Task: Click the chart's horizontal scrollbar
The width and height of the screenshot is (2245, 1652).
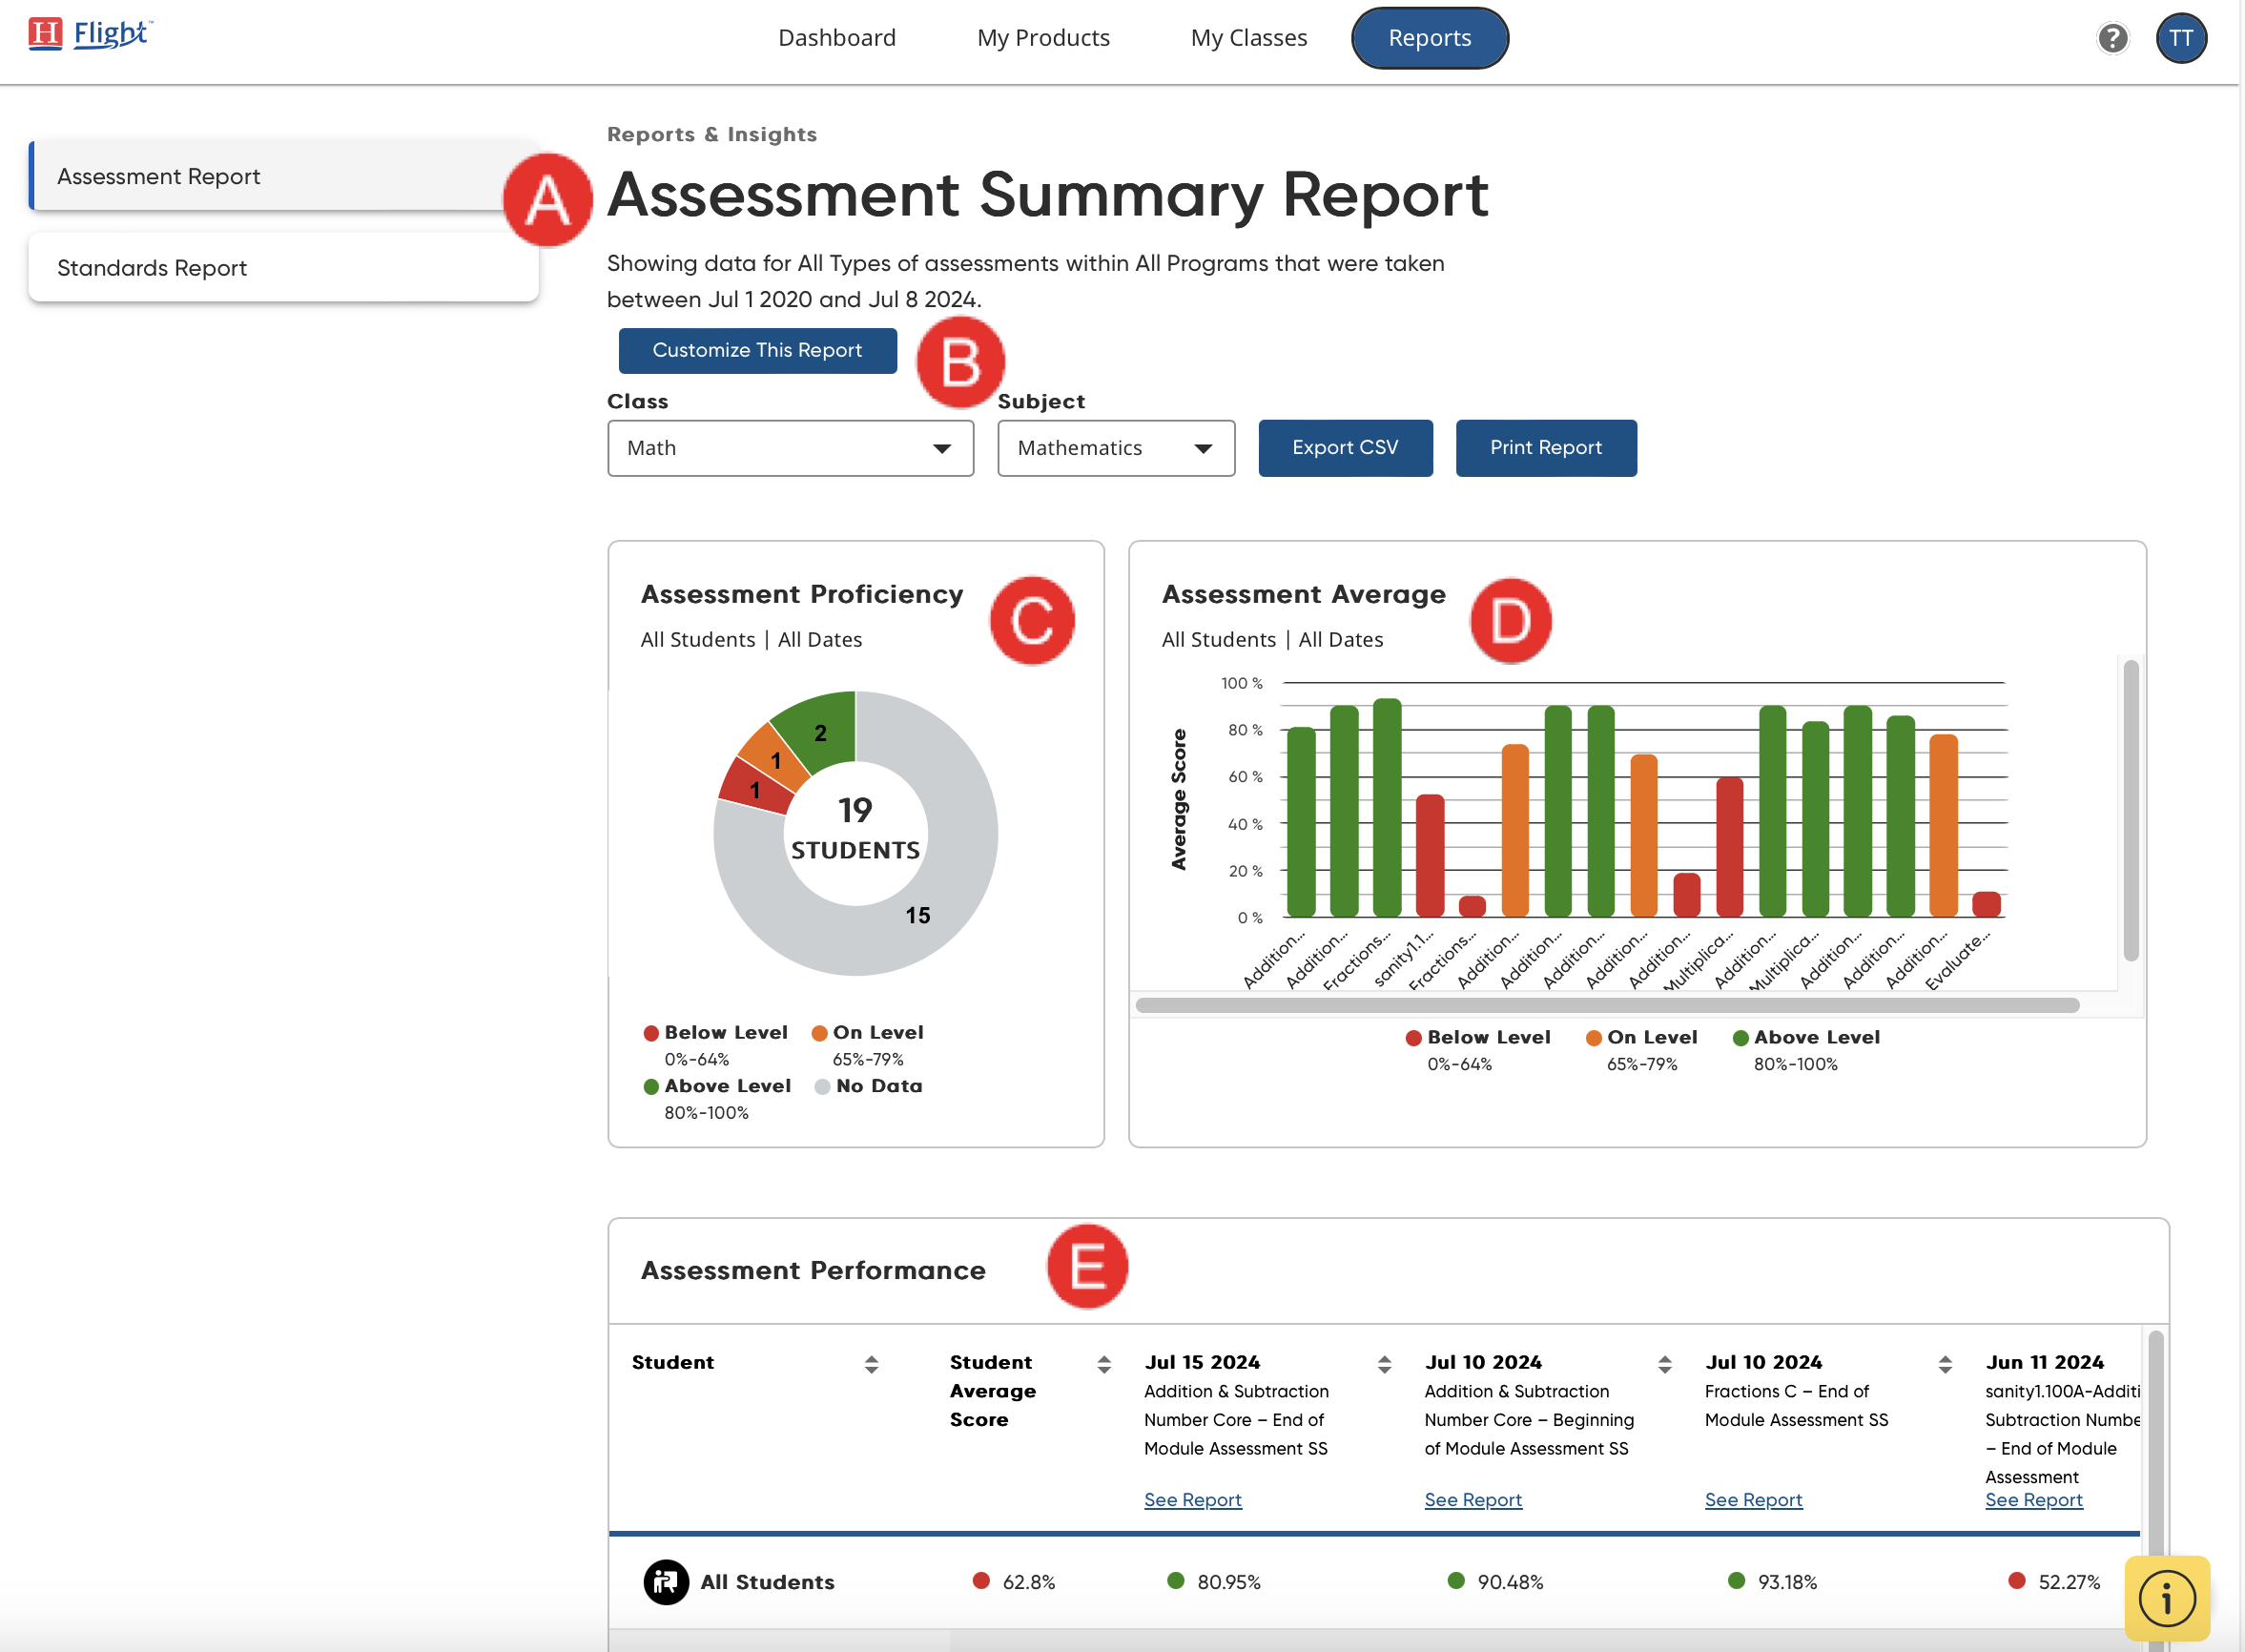Action: 1606,1005
